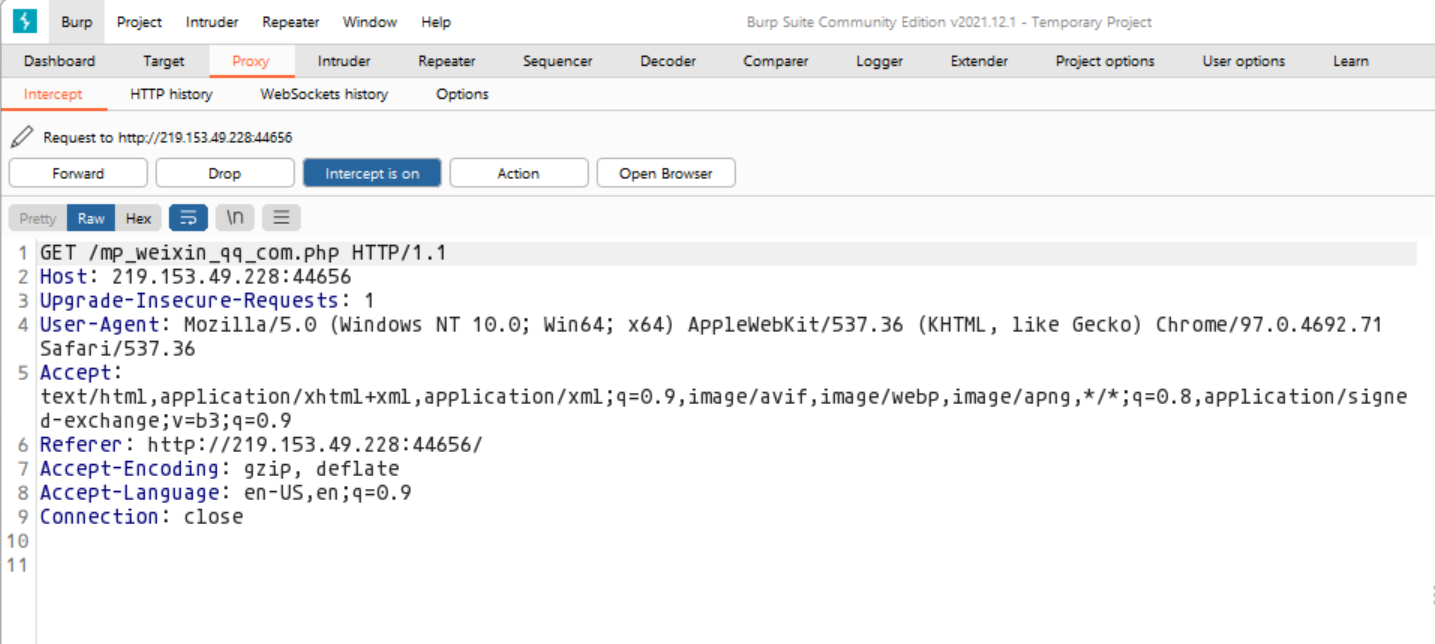Select the Intercept sub-tab

coord(53,94)
